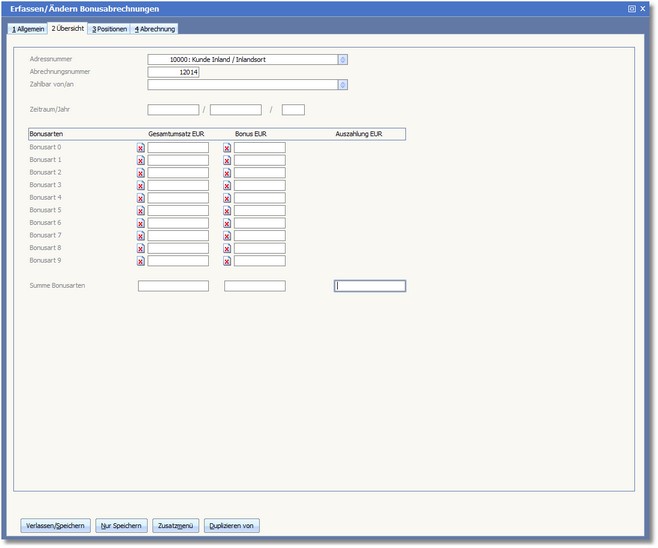Click red X icon beside Bonusart 1 Bonus field
This screenshot has height=548, width=658.
tap(227, 161)
